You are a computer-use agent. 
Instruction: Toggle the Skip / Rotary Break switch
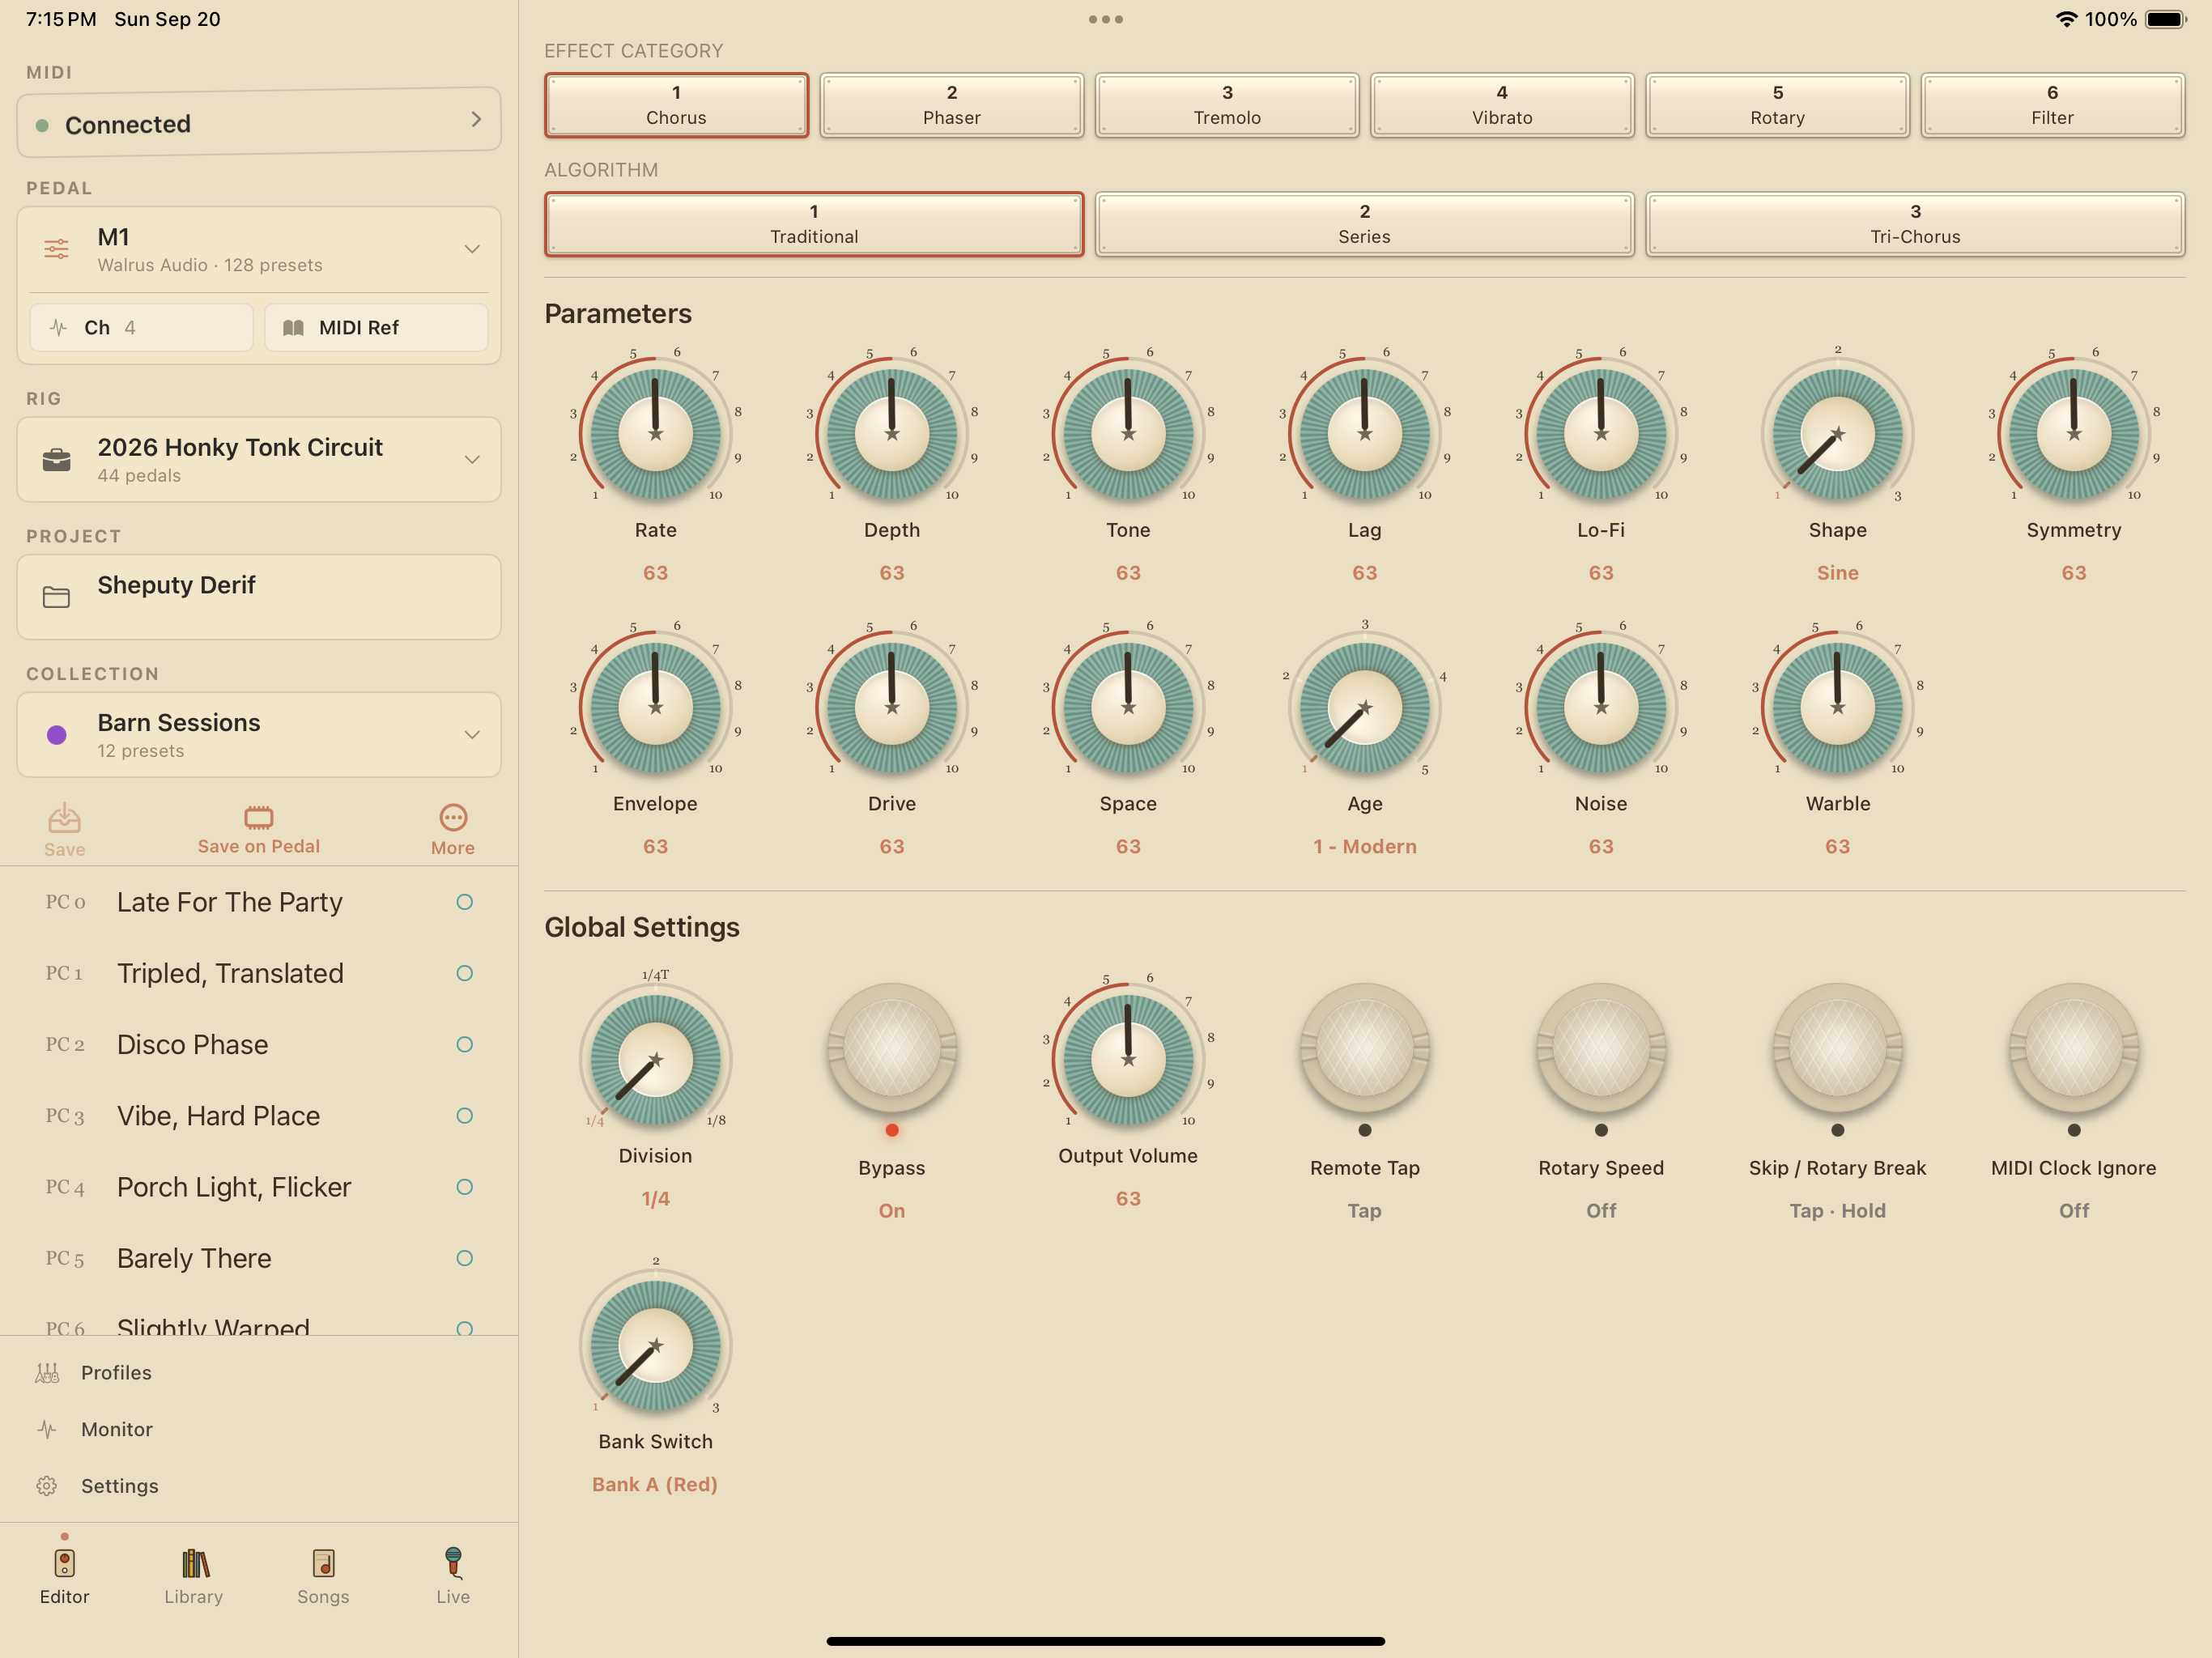1837,1050
